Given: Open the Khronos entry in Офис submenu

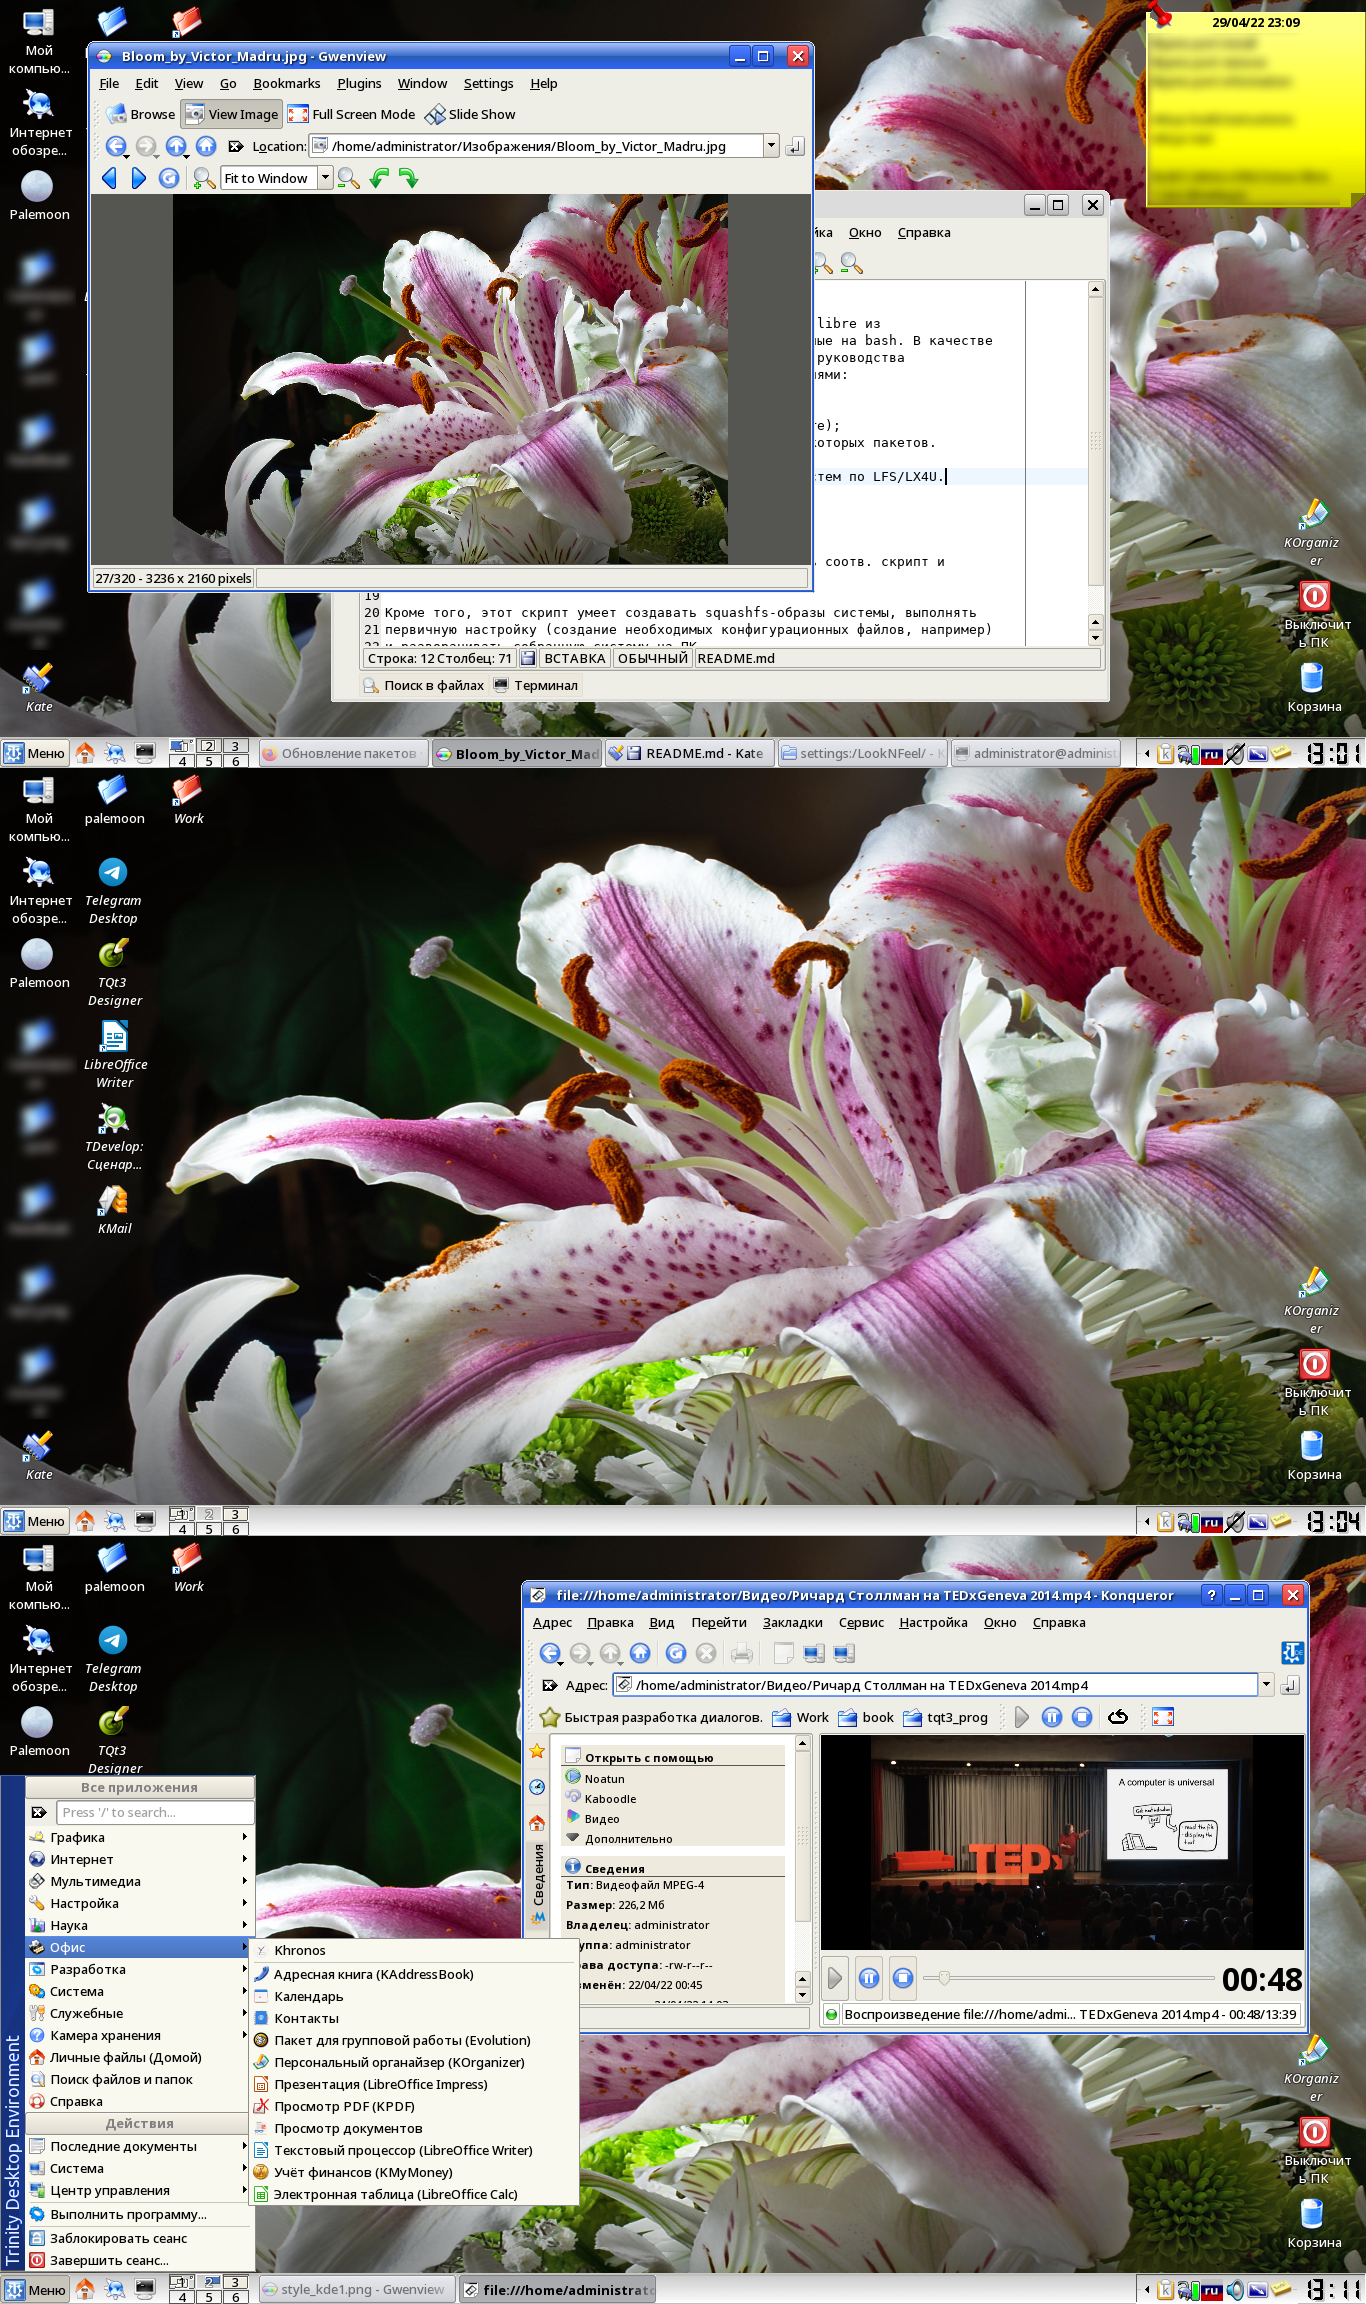Looking at the screenshot, I should point(415,1950).
